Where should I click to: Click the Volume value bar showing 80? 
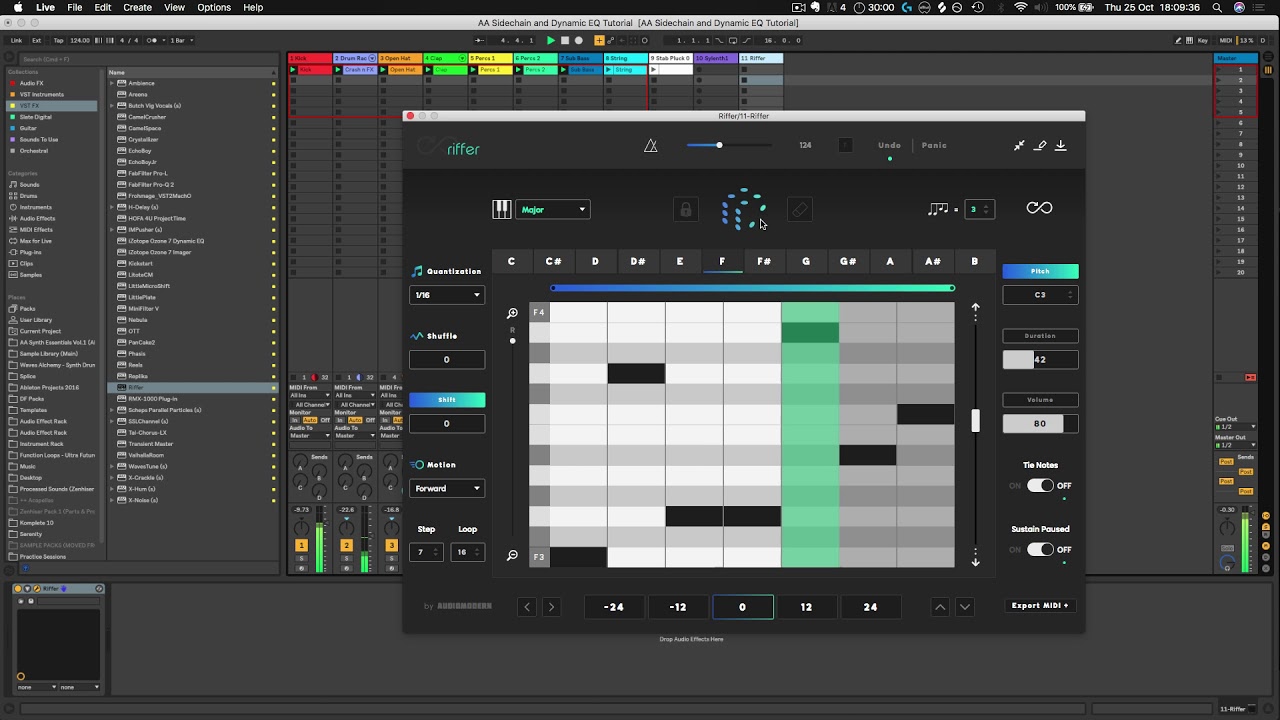click(1040, 424)
